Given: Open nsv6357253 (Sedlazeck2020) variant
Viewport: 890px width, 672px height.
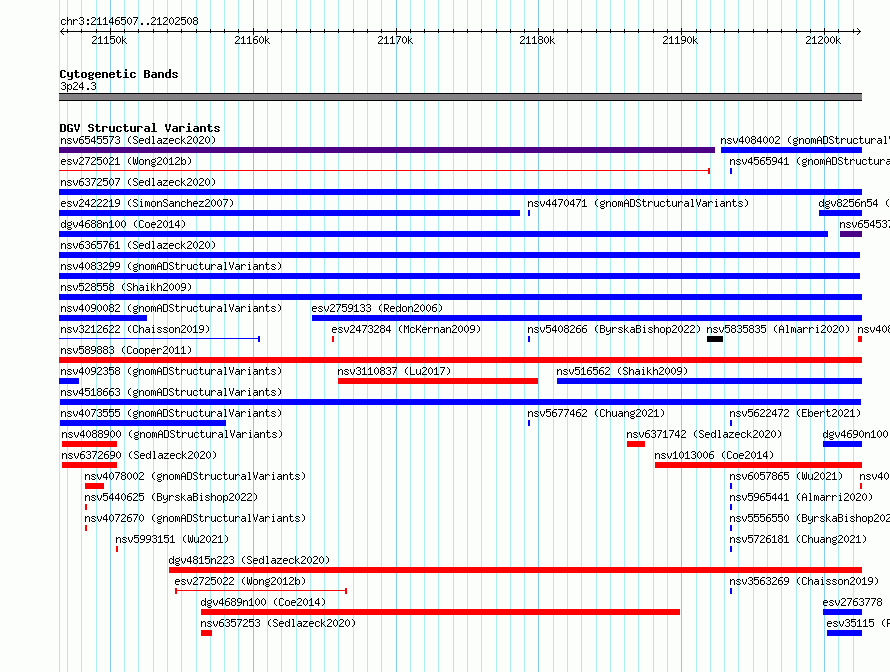Looking at the screenshot, I should point(278,623).
